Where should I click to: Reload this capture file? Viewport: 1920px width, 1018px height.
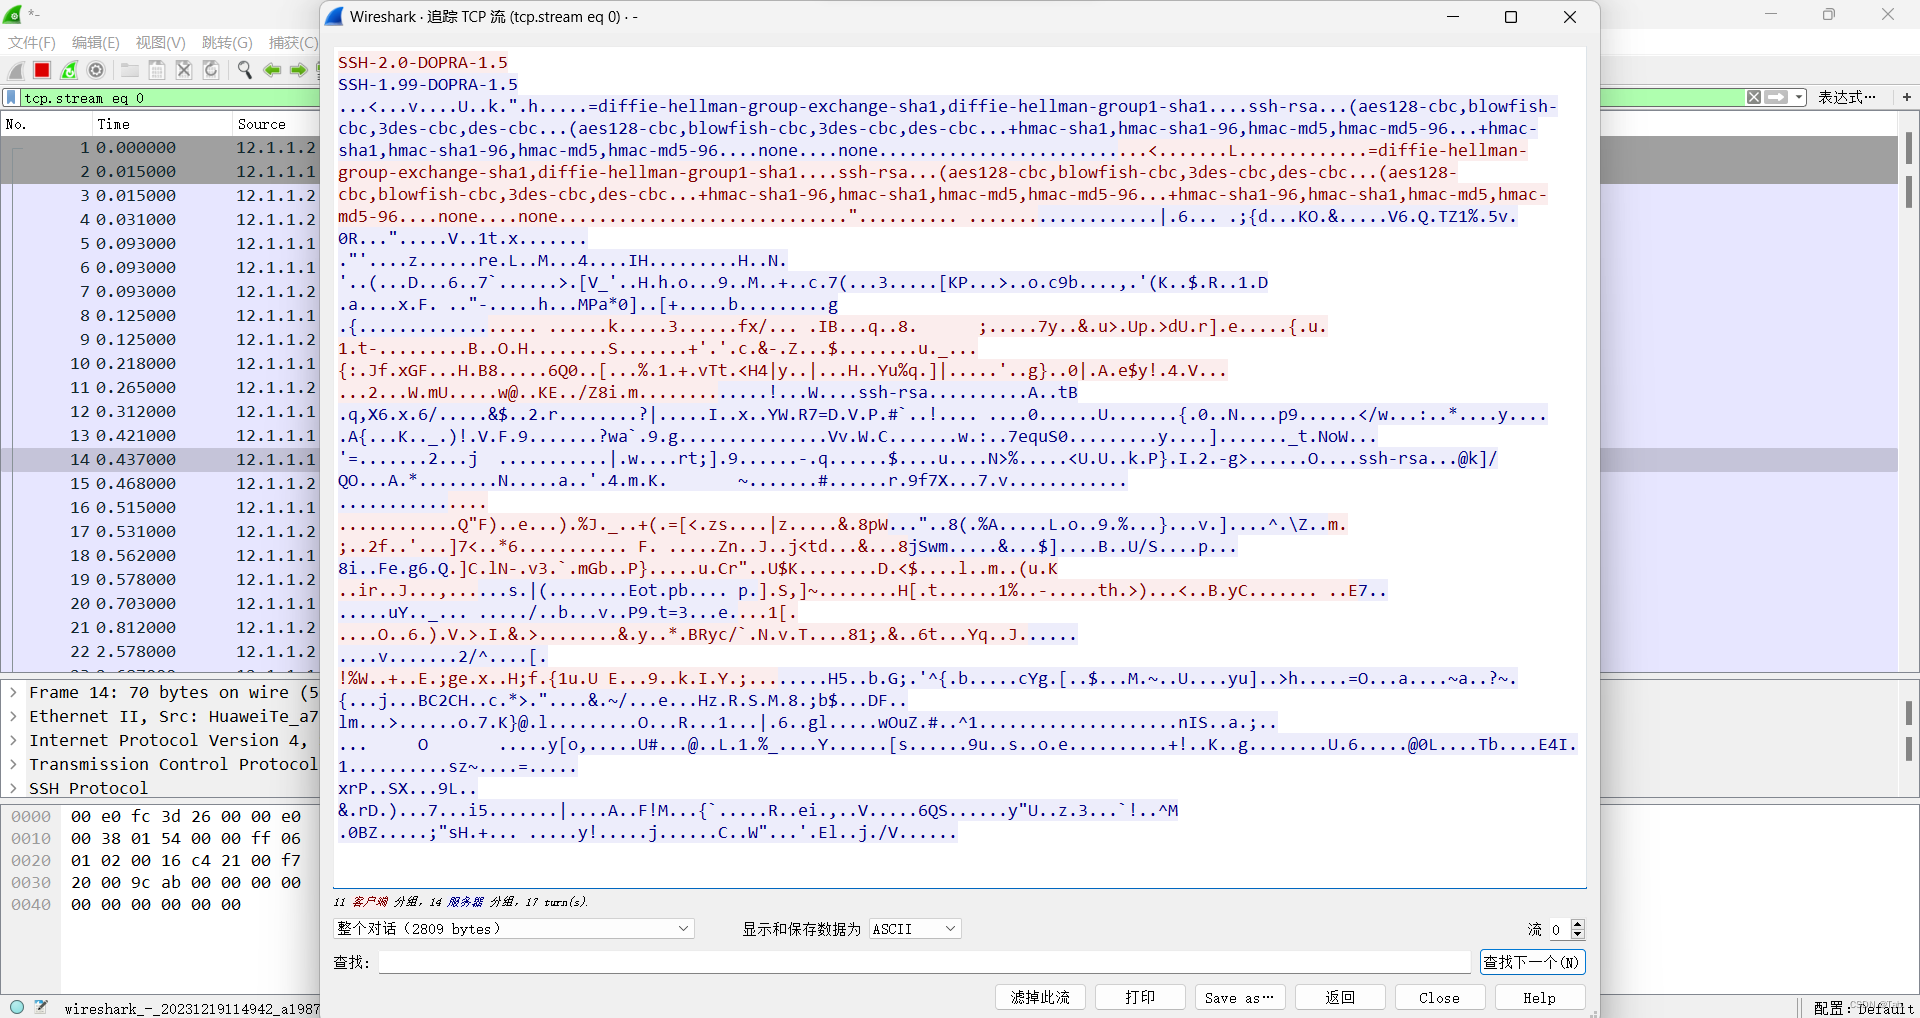coord(210,70)
